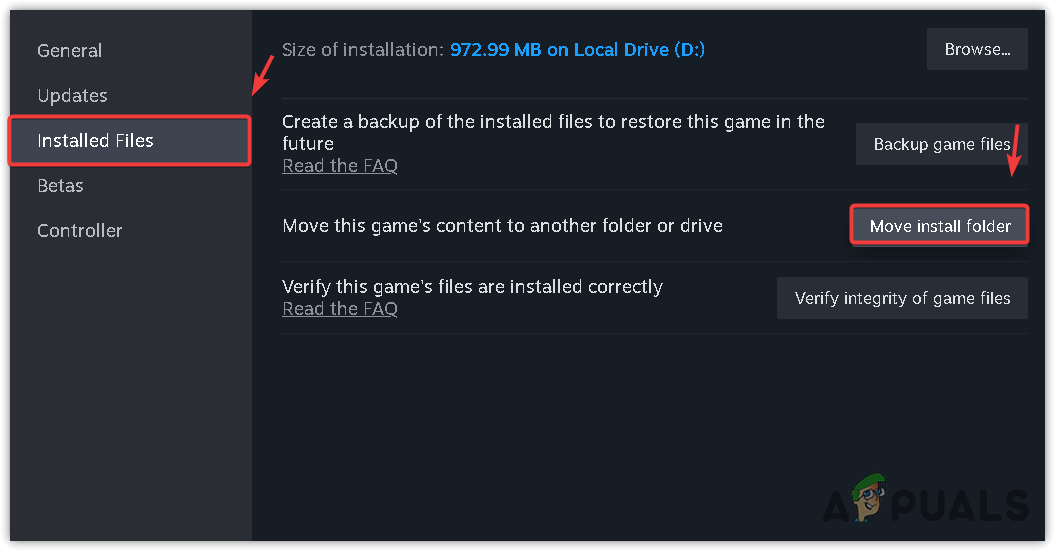1055x551 pixels.
Task: Click the Verify this game's files text
Action: [x=472, y=287]
